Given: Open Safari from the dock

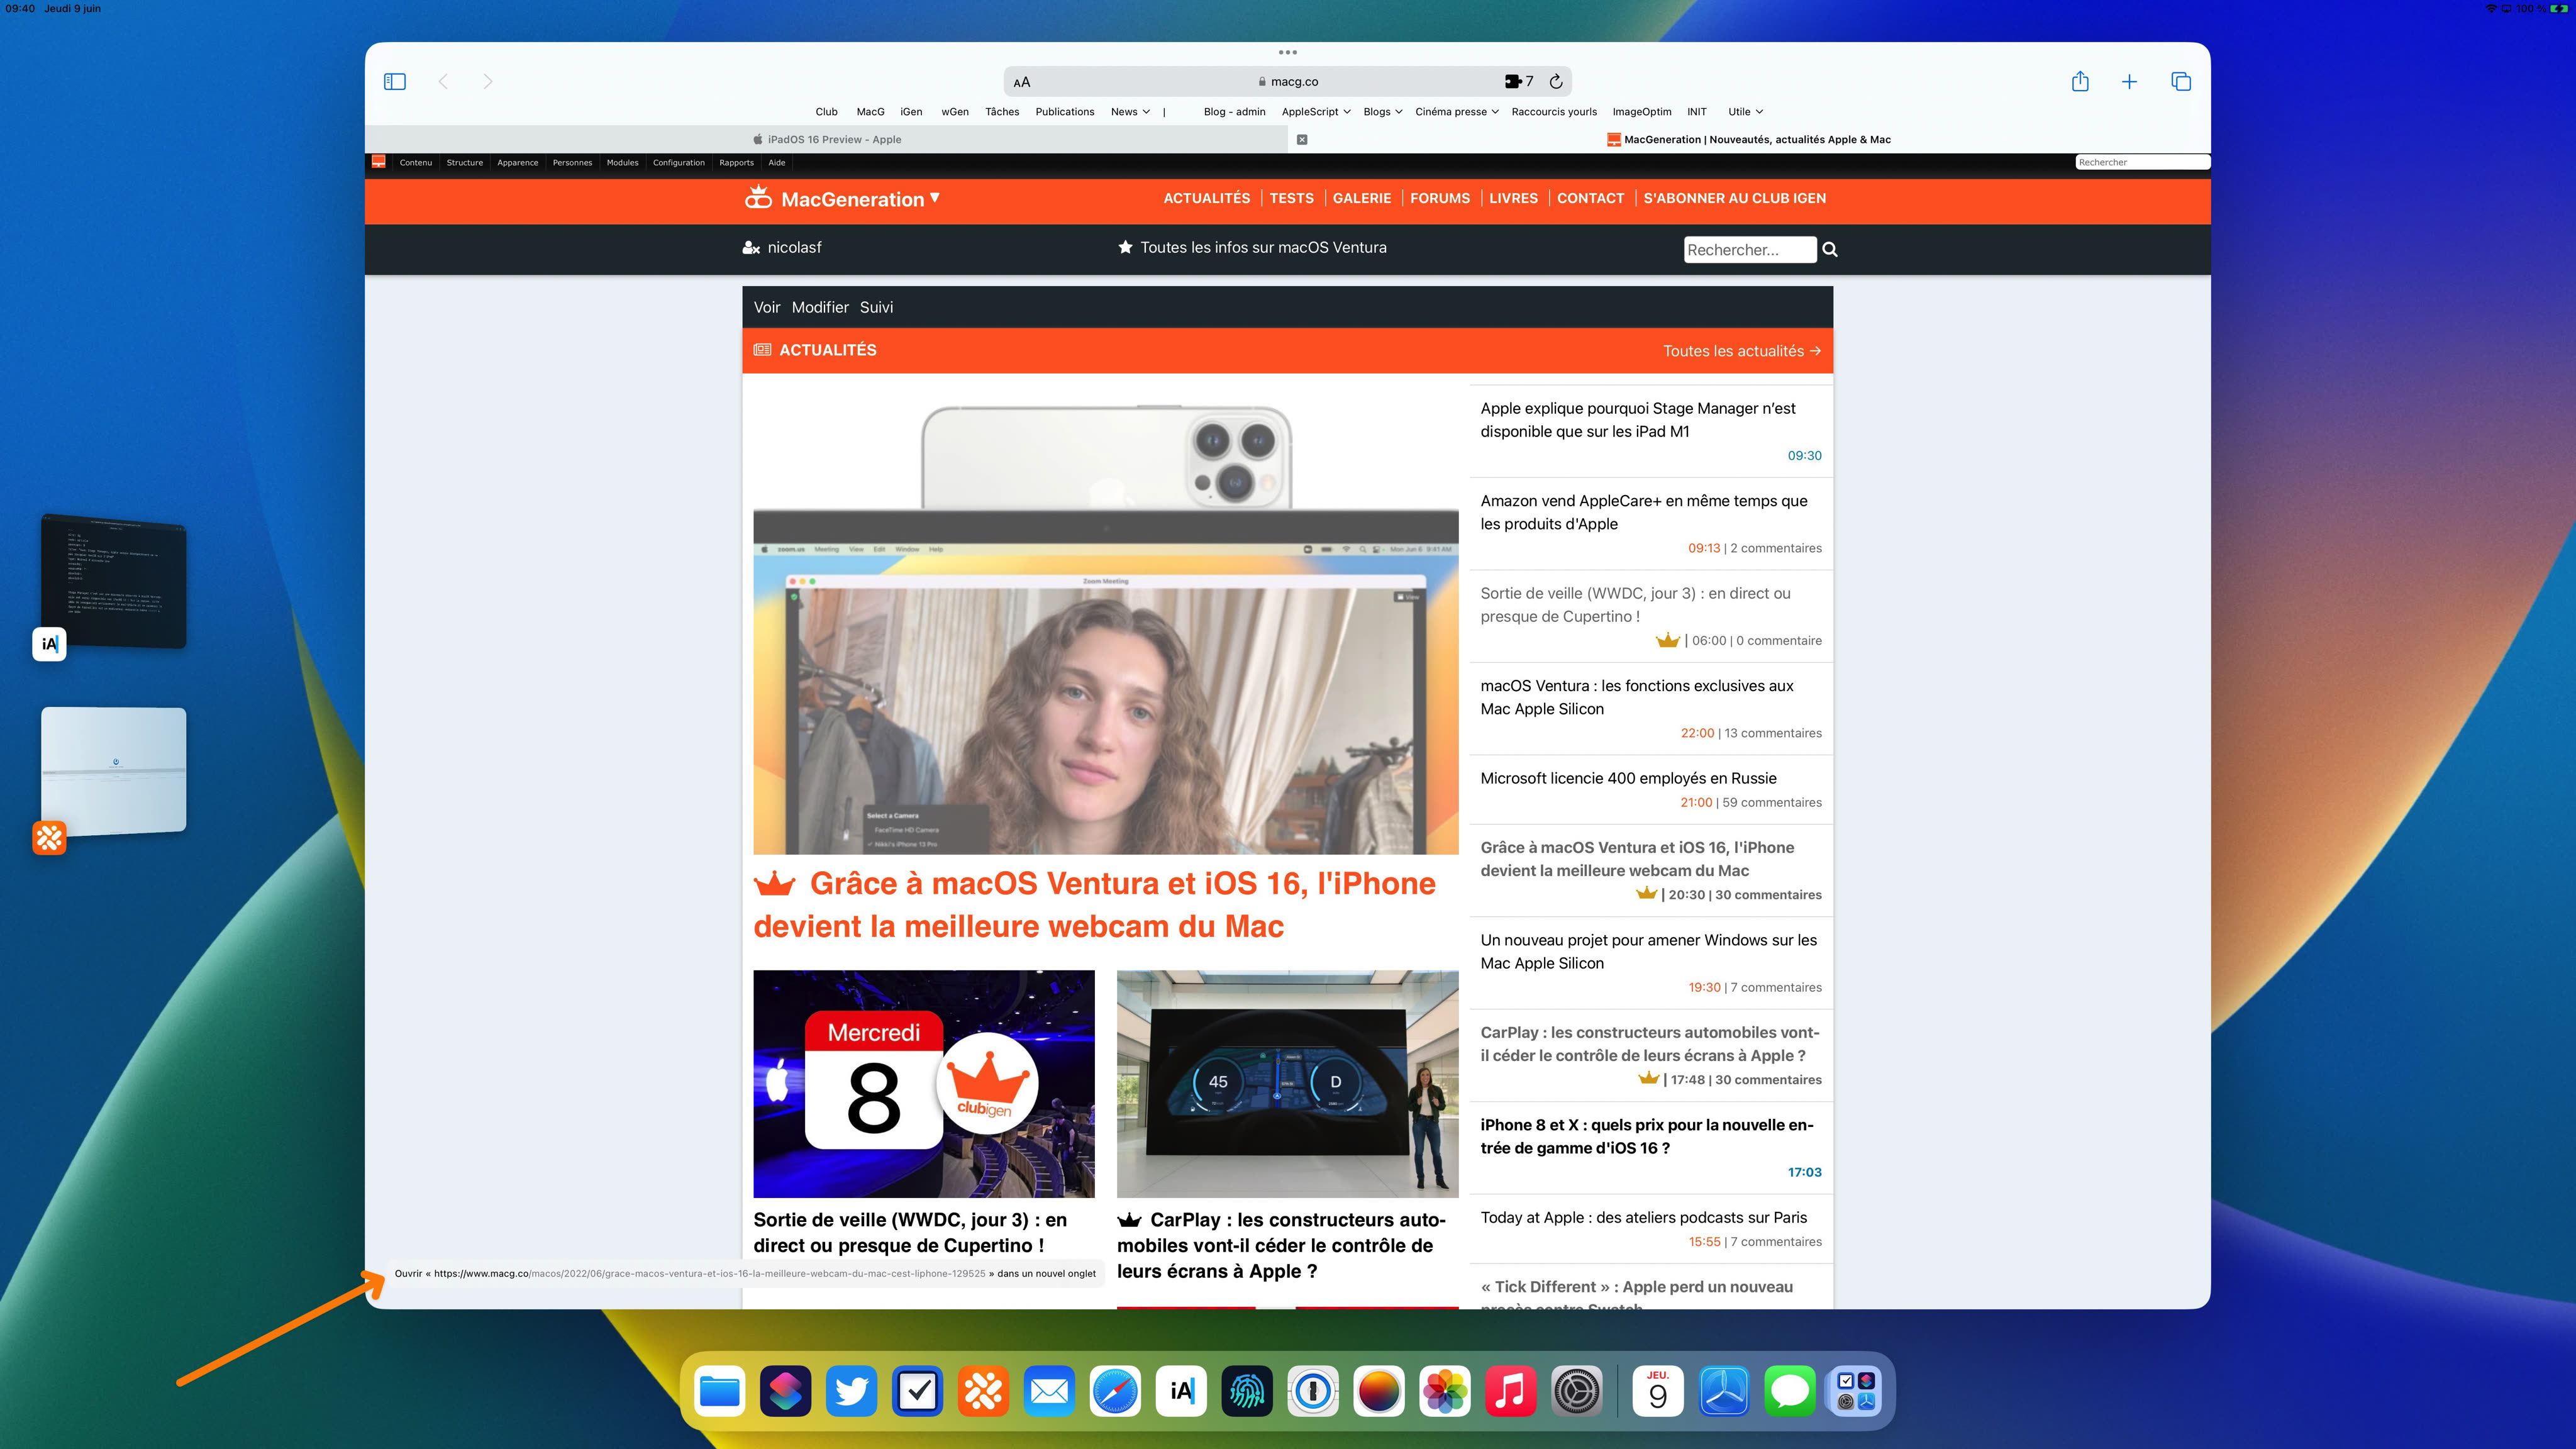Looking at the screenshot, I should 1115,1391.
